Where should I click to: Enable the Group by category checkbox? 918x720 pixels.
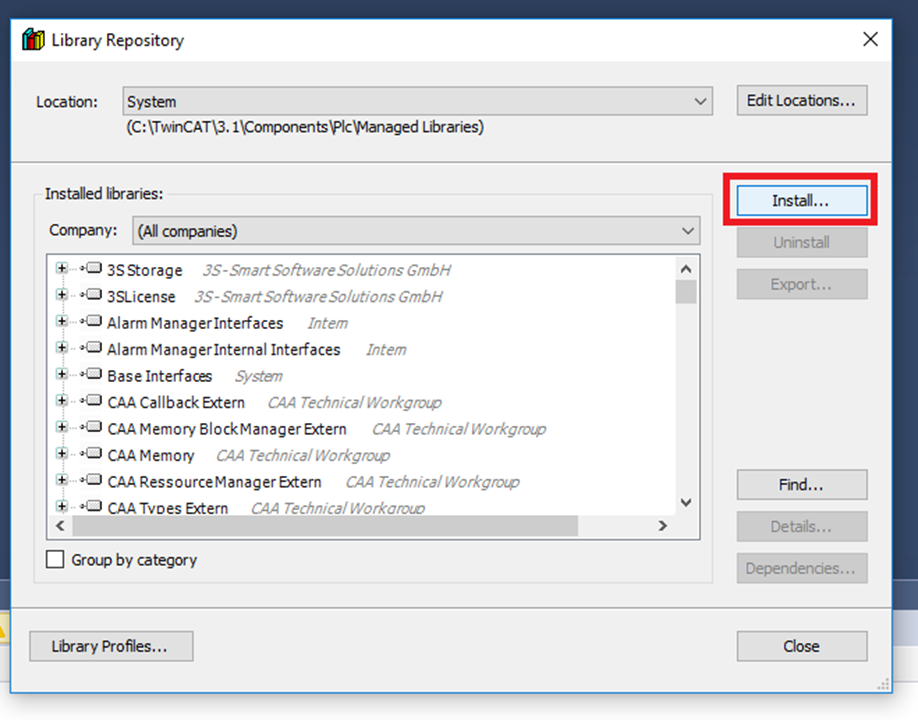(56, 560)
